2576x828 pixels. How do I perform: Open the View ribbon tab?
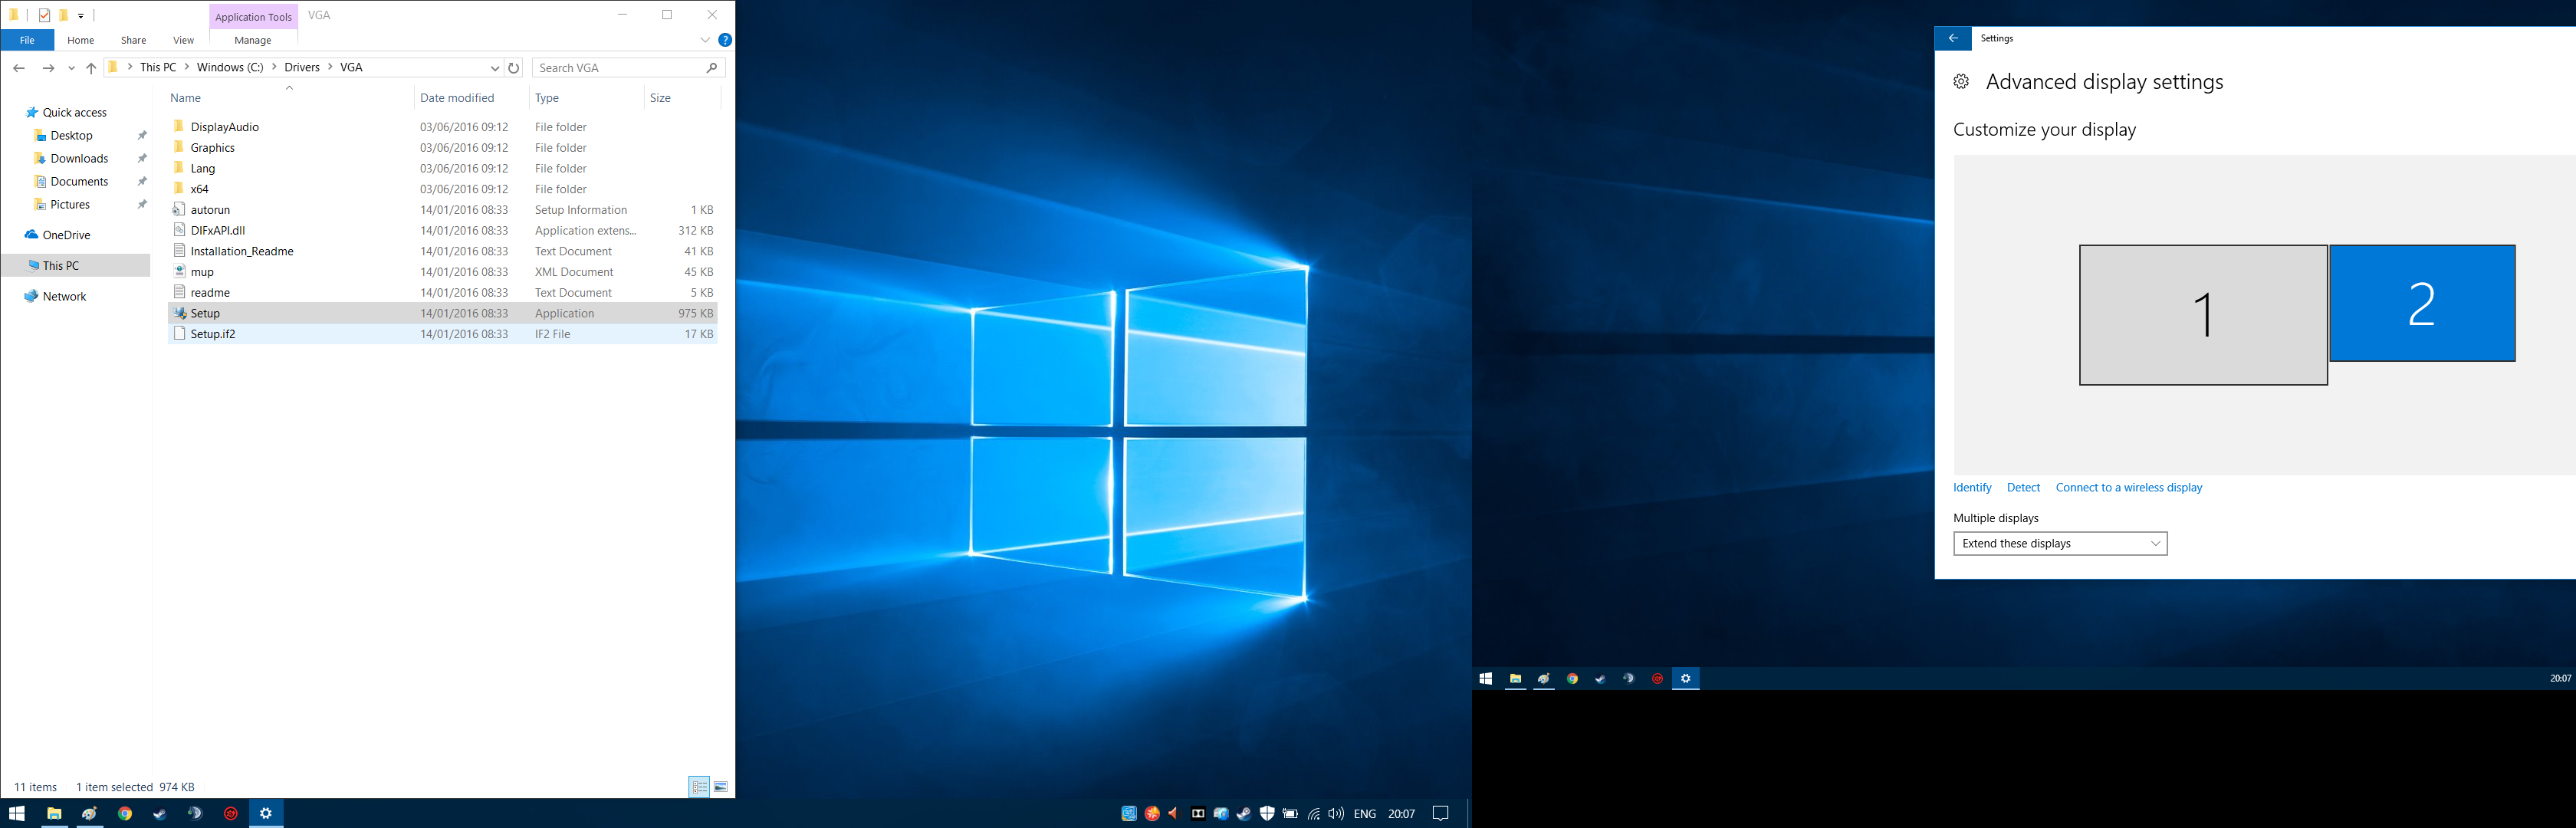coord(183,40)
